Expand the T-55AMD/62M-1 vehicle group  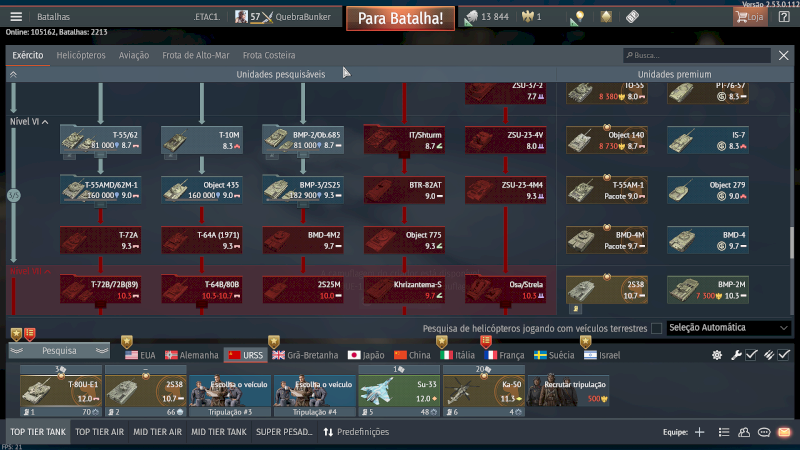pyautogui.click(x=101, y=206)
